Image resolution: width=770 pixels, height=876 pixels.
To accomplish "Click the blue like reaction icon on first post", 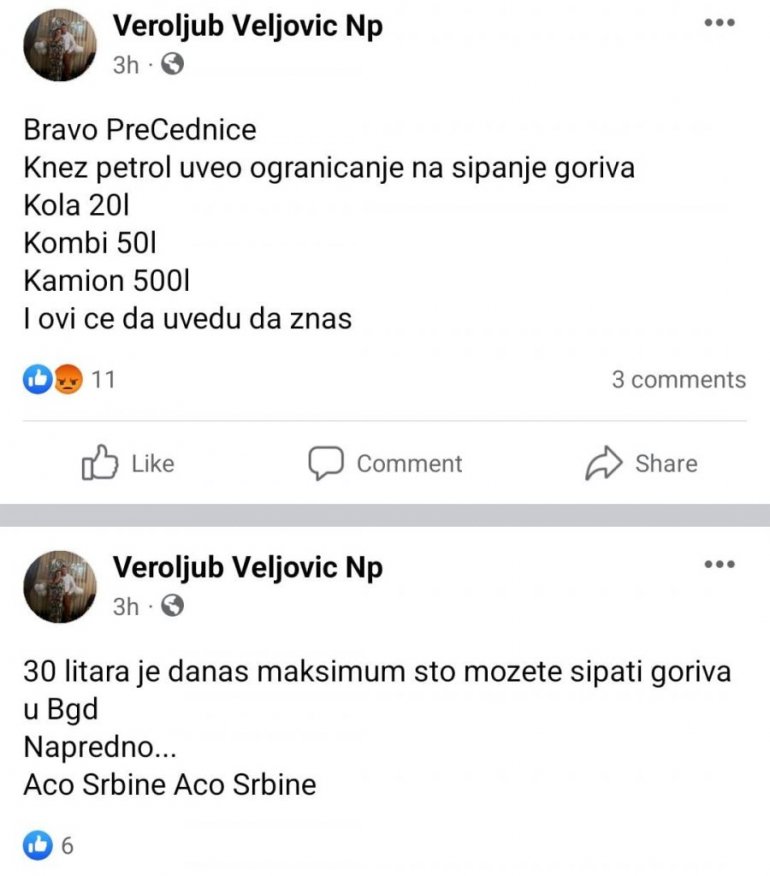I will pos(37,380).
